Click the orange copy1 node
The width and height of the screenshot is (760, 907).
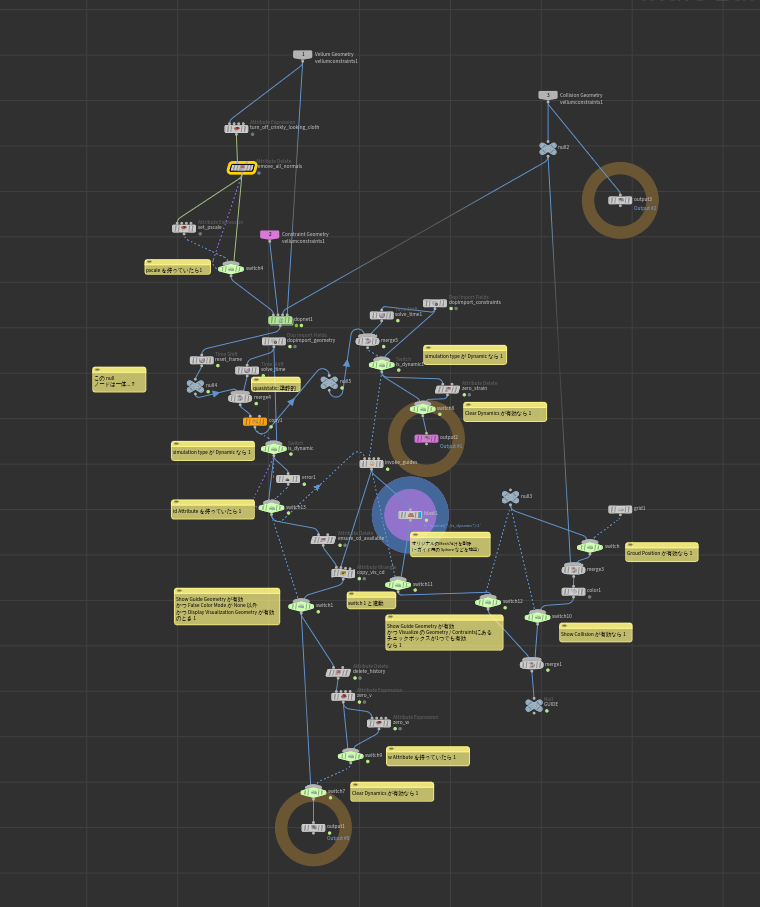(x=255, y=421)
